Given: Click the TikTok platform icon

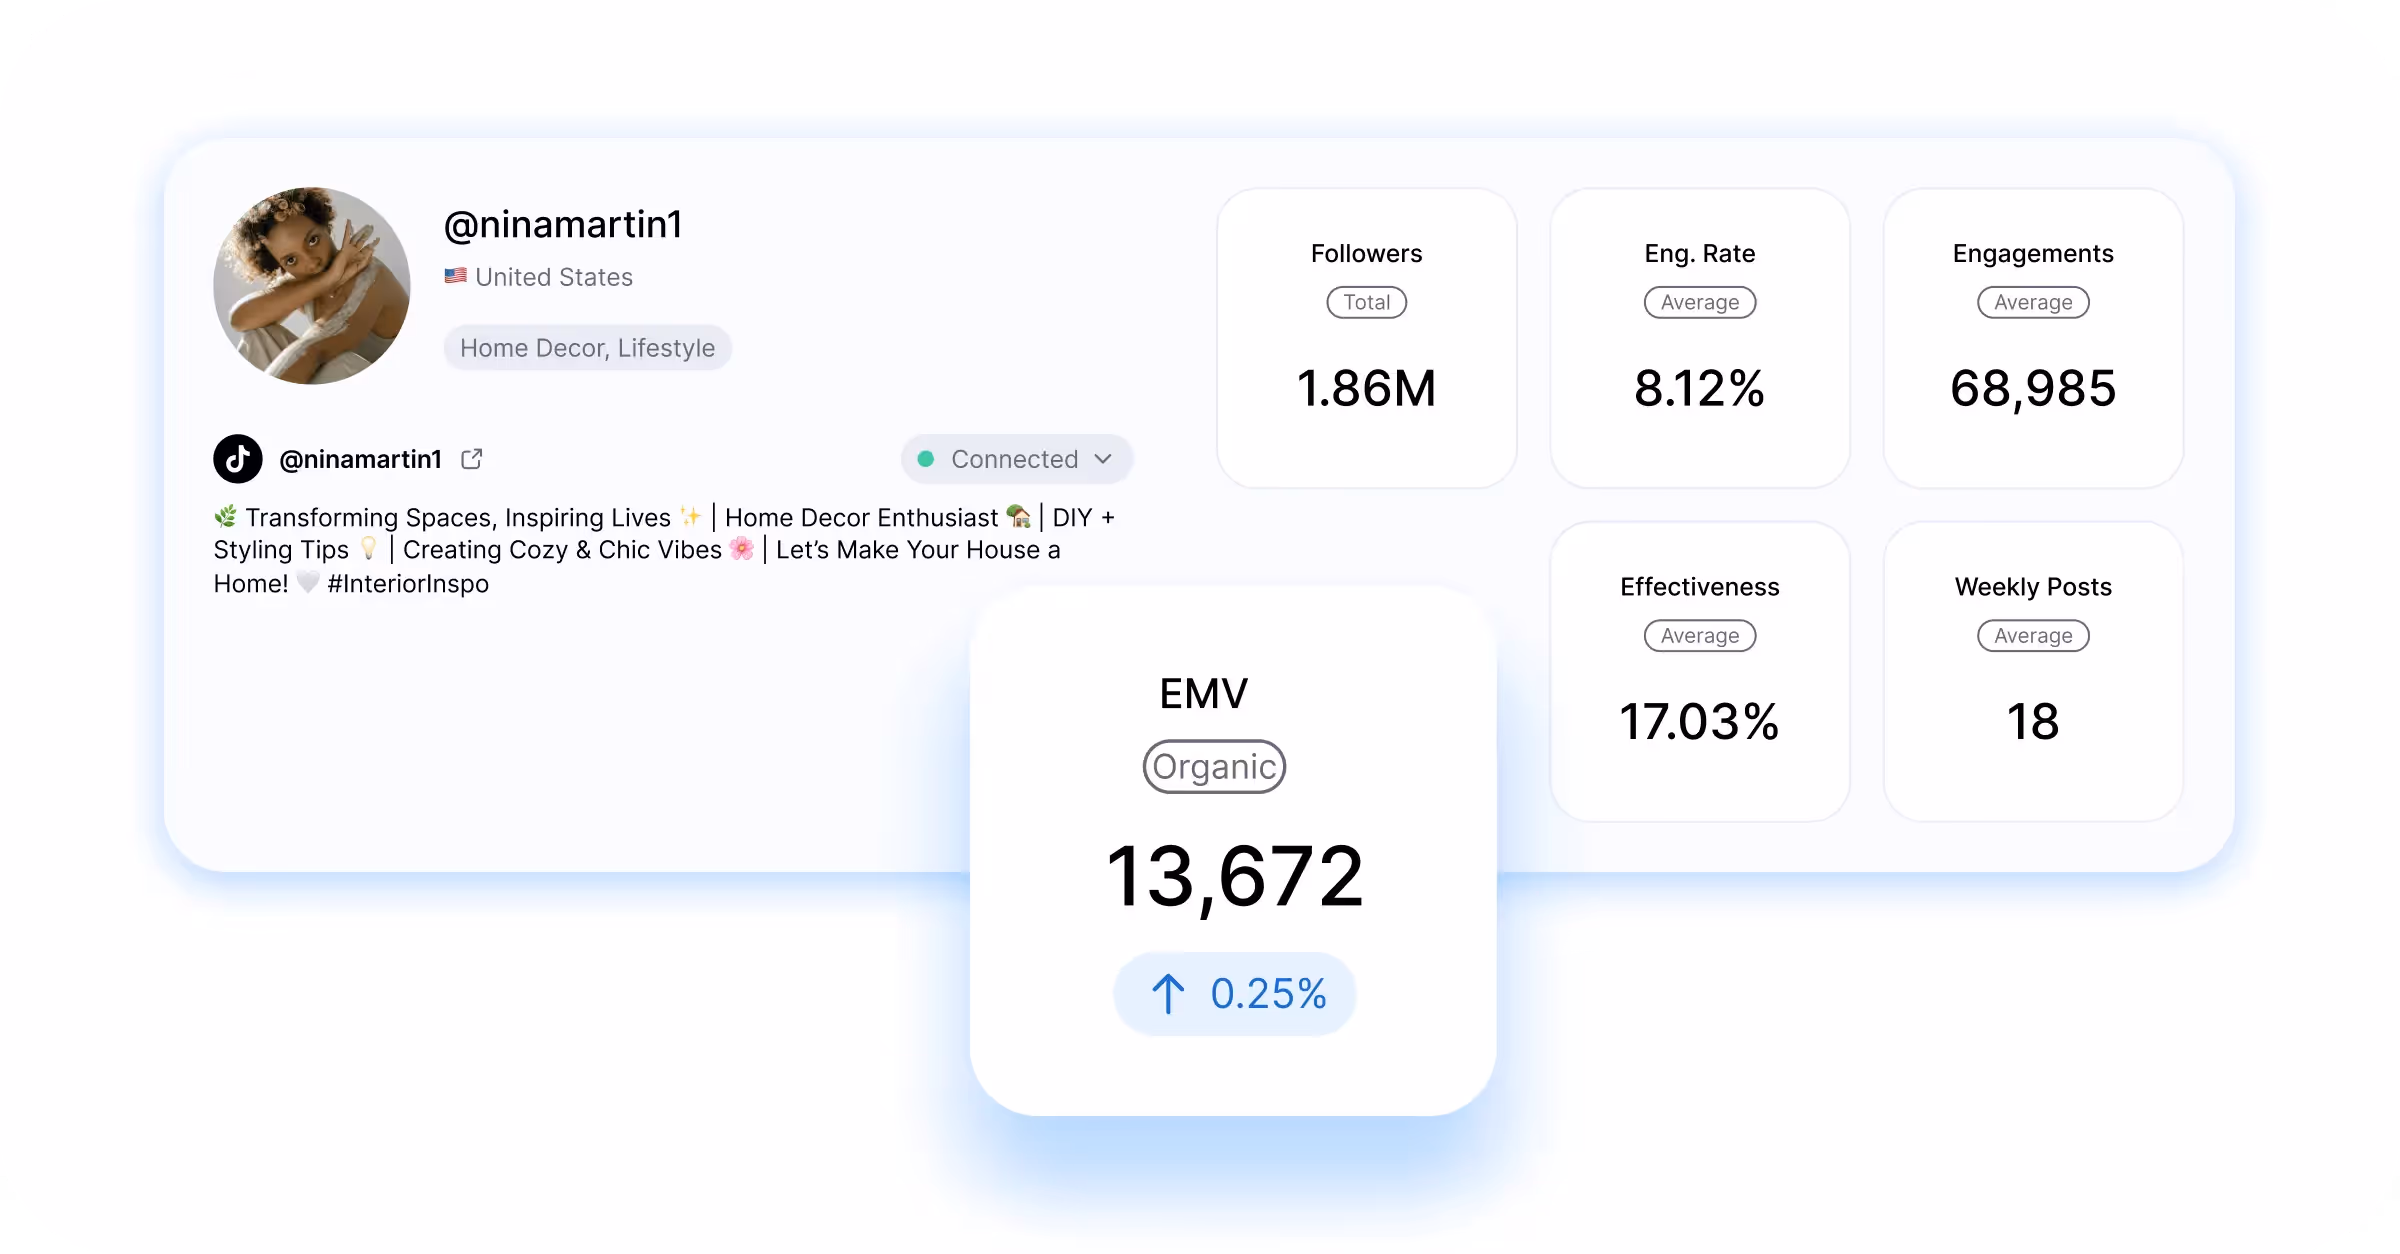Looking at the screenshot, I should (236, 458).
